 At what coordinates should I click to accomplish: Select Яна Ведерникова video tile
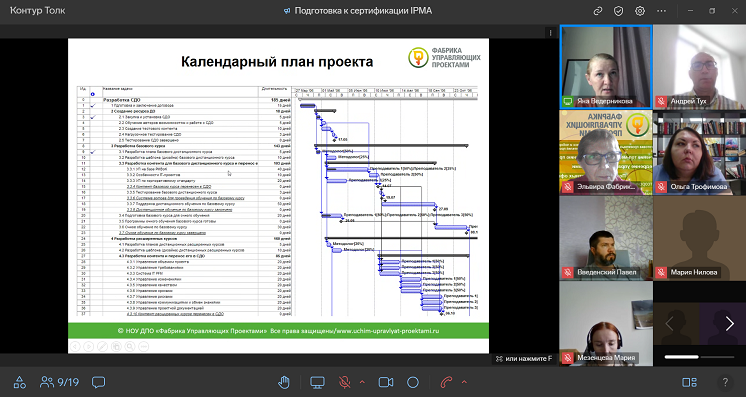point(606,67)
